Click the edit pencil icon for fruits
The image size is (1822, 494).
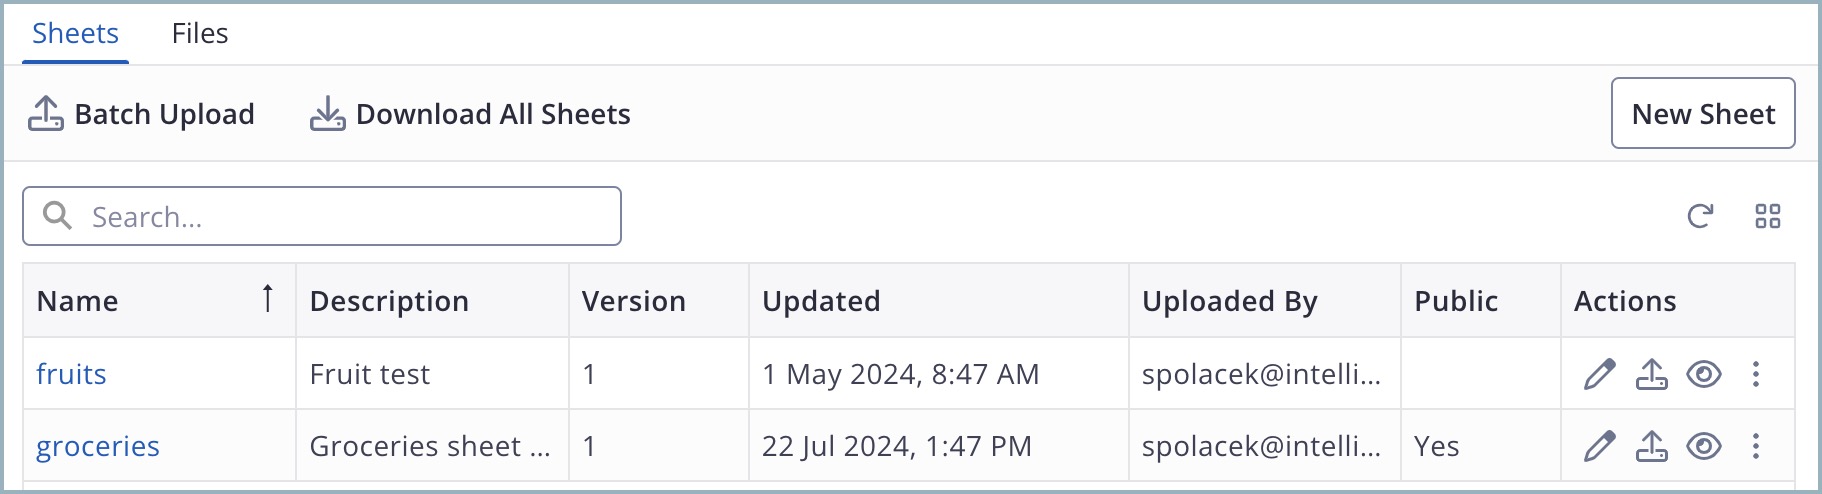click(x=1600, y=374)
